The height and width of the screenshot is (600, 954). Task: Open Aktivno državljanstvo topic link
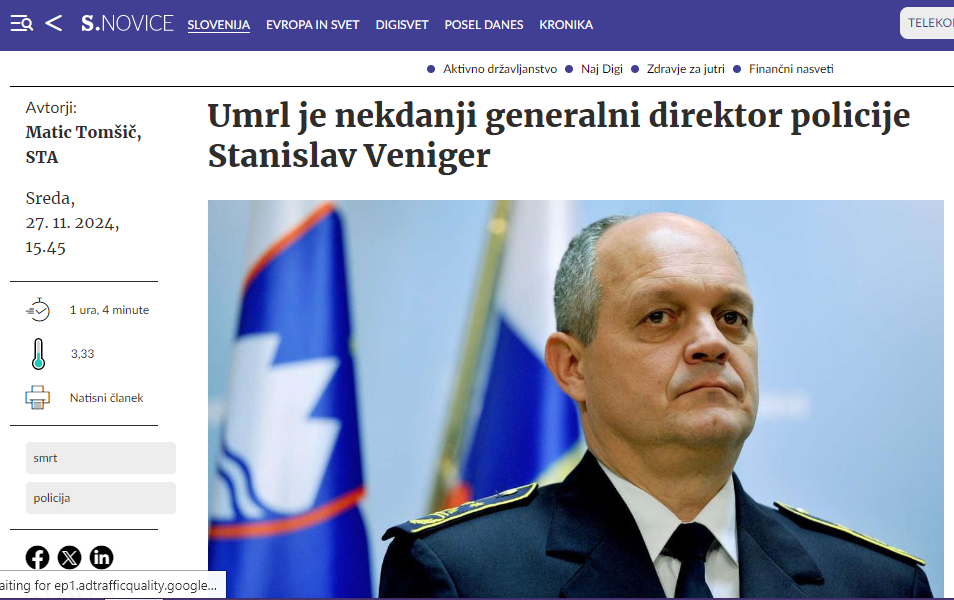pyautogui.click(x=500, y=69)
